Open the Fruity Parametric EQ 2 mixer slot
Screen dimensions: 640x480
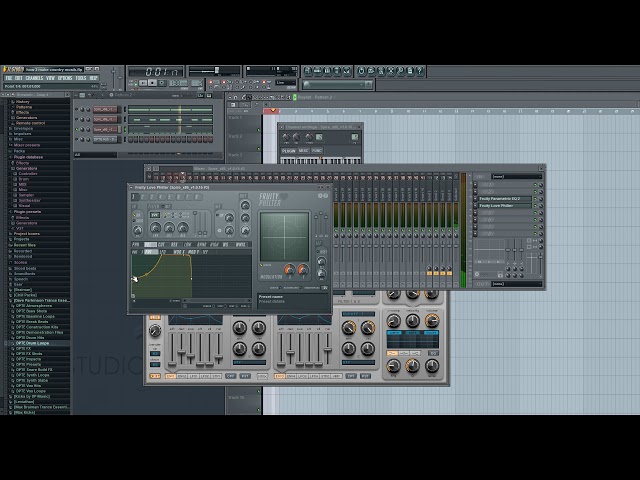505,199
